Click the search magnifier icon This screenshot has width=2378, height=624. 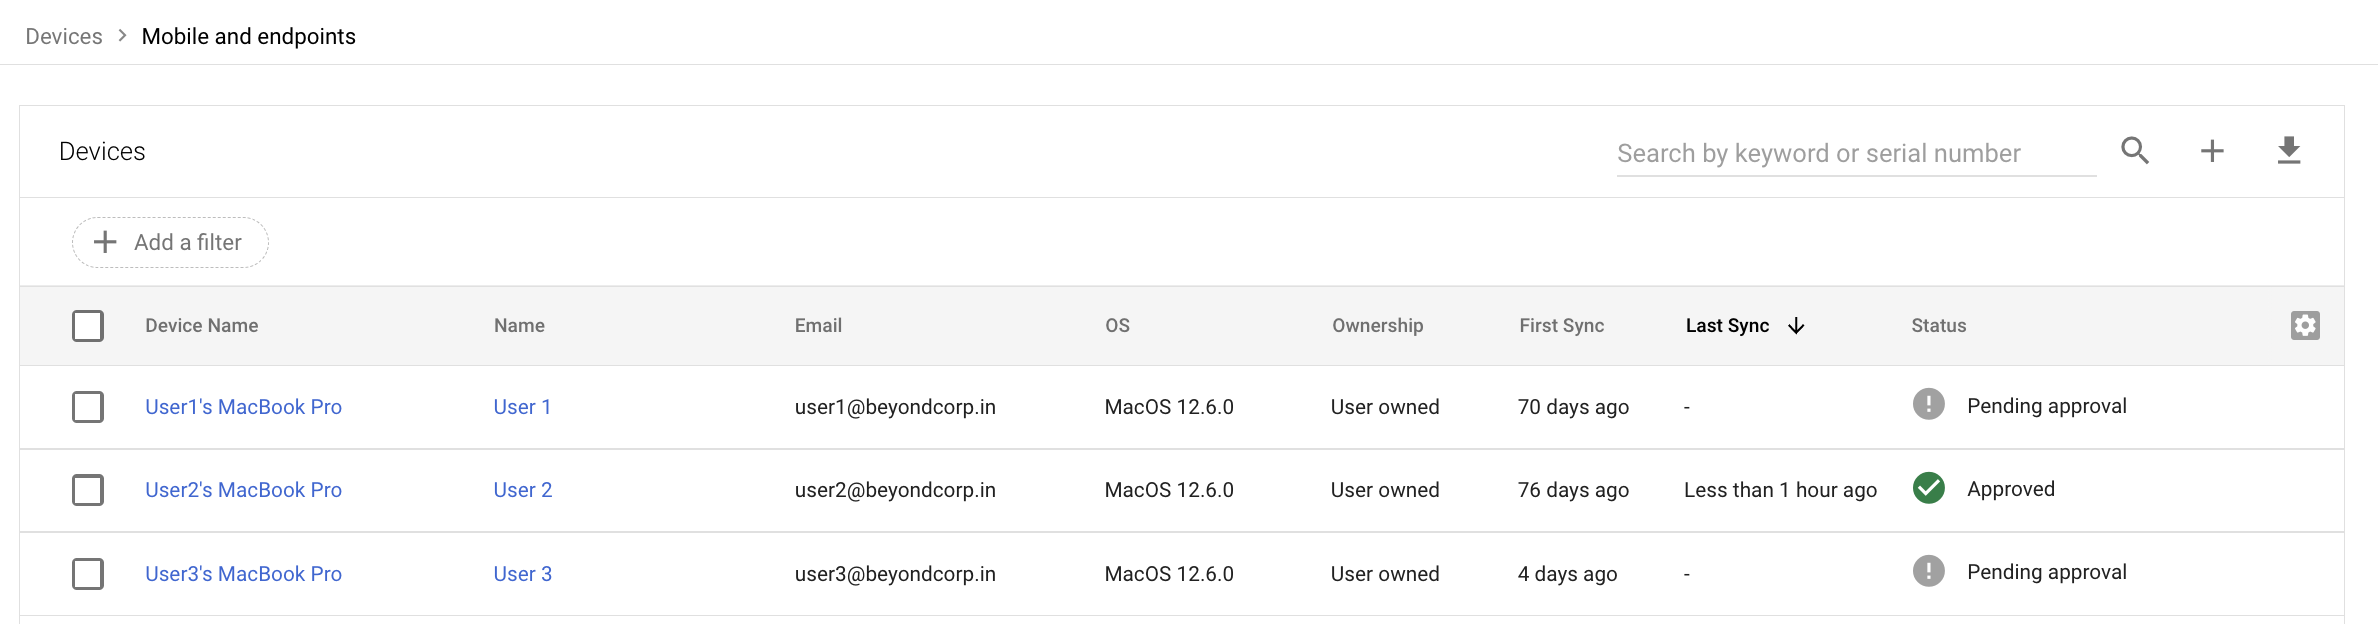tap(2135, 151)
